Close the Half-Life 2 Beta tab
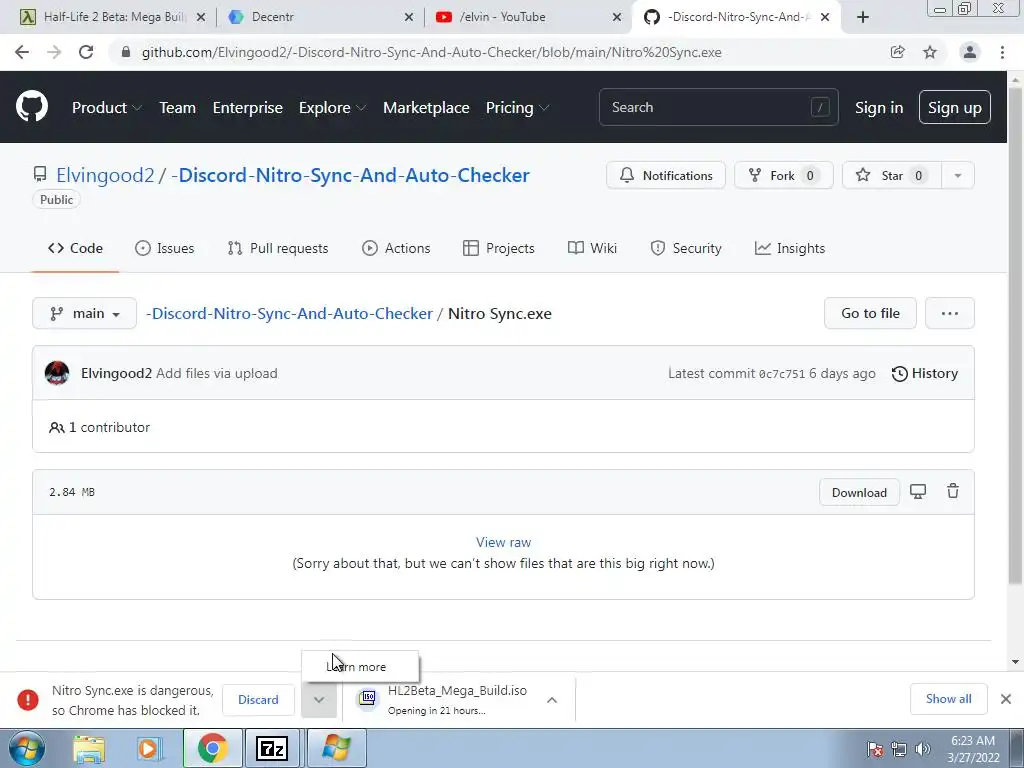1024x768 pixels. pyautogui.click(x=201, y=17)
